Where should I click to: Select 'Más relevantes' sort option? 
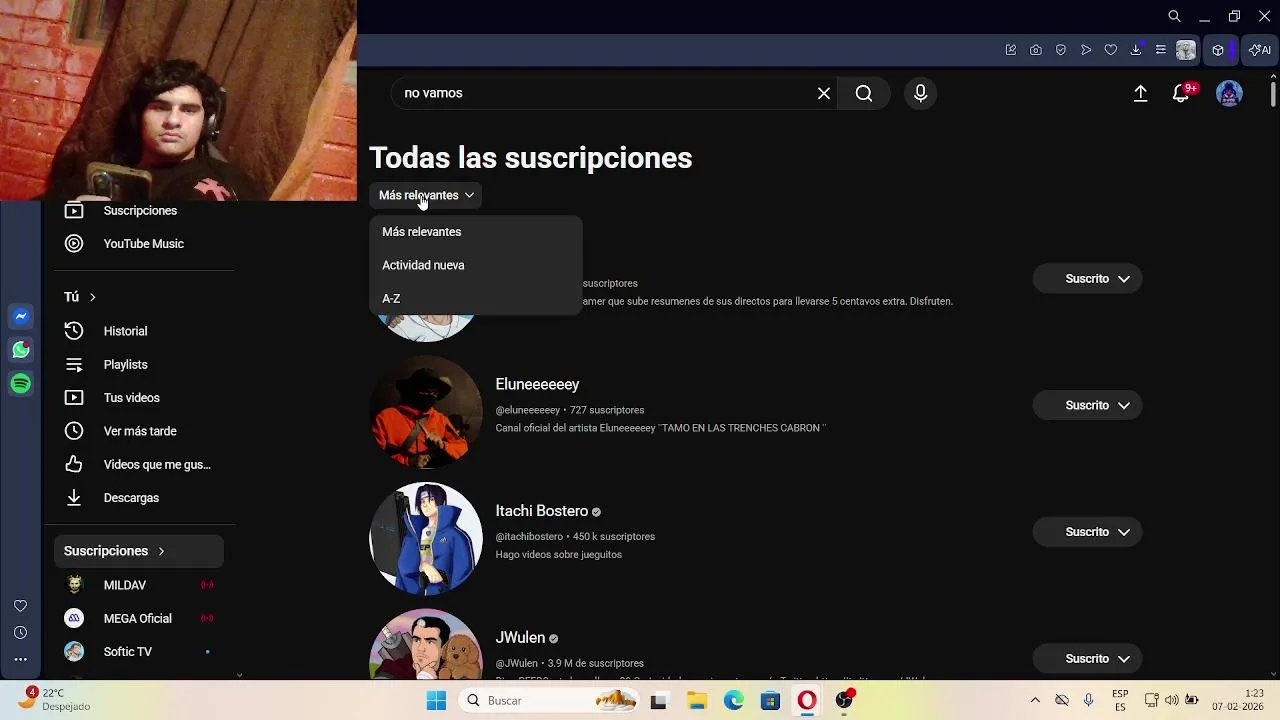pos(475,232)
